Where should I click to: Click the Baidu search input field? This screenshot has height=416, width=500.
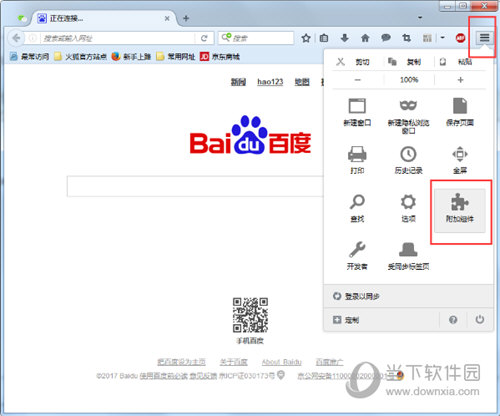195,186
